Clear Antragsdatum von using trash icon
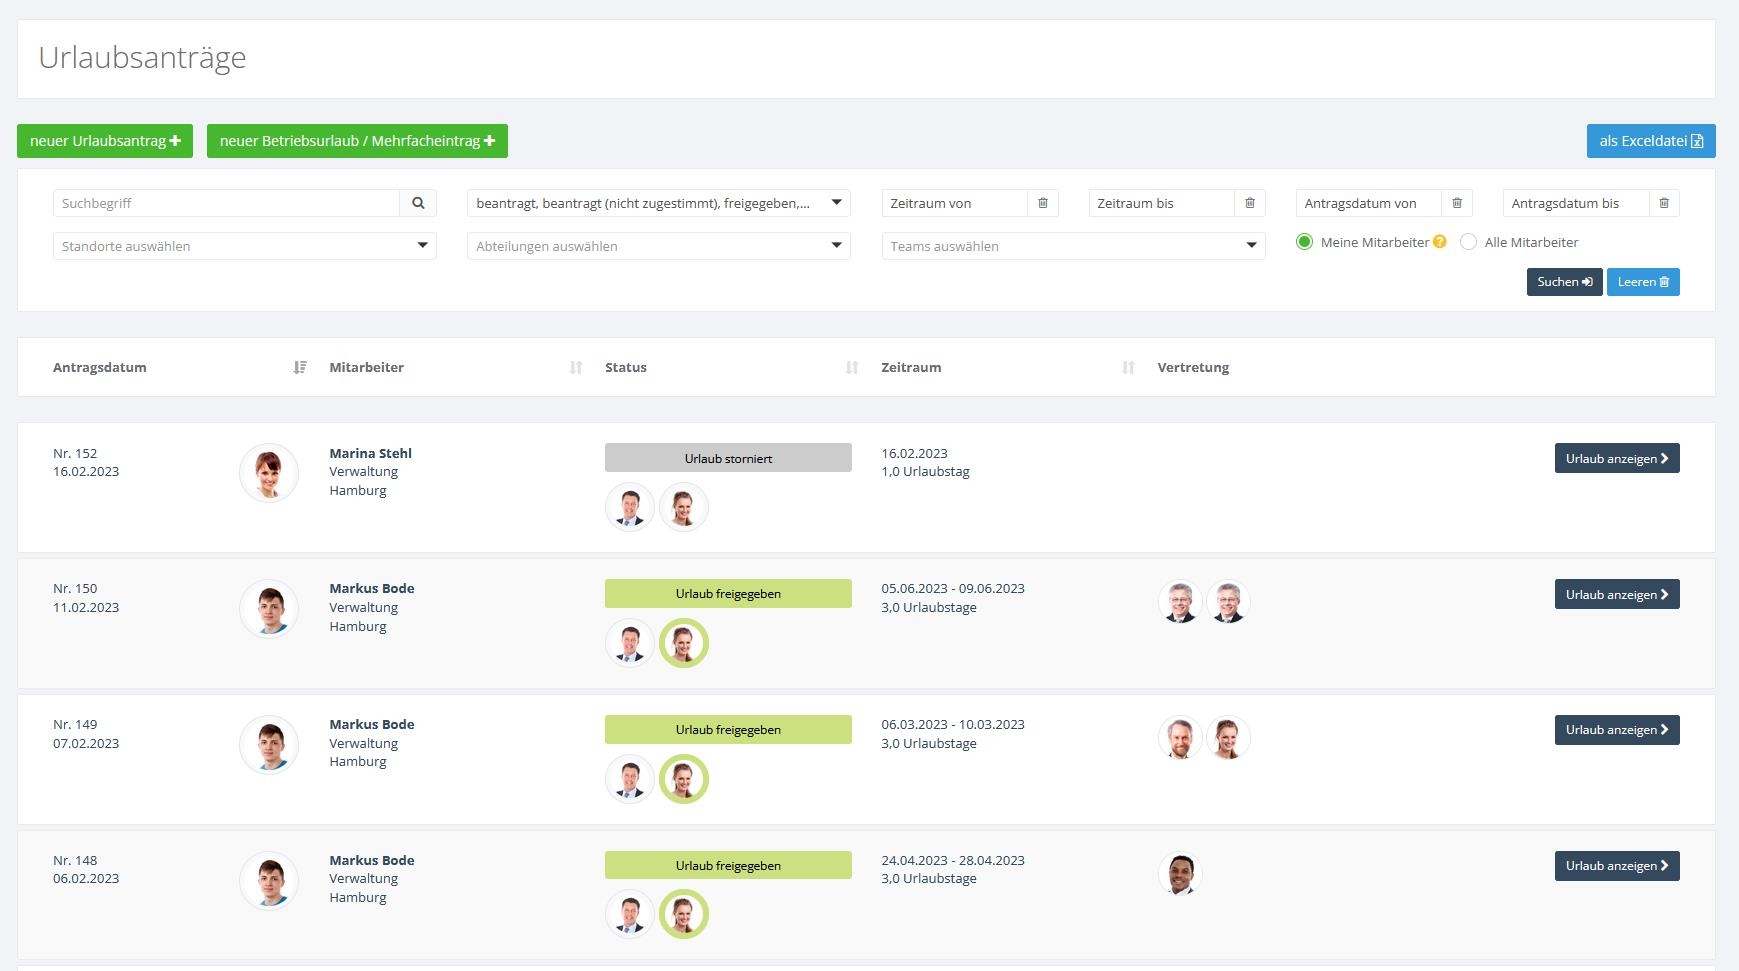Image resolution: width=1739 pixels, height=971 pixels. coord(1457,203)
